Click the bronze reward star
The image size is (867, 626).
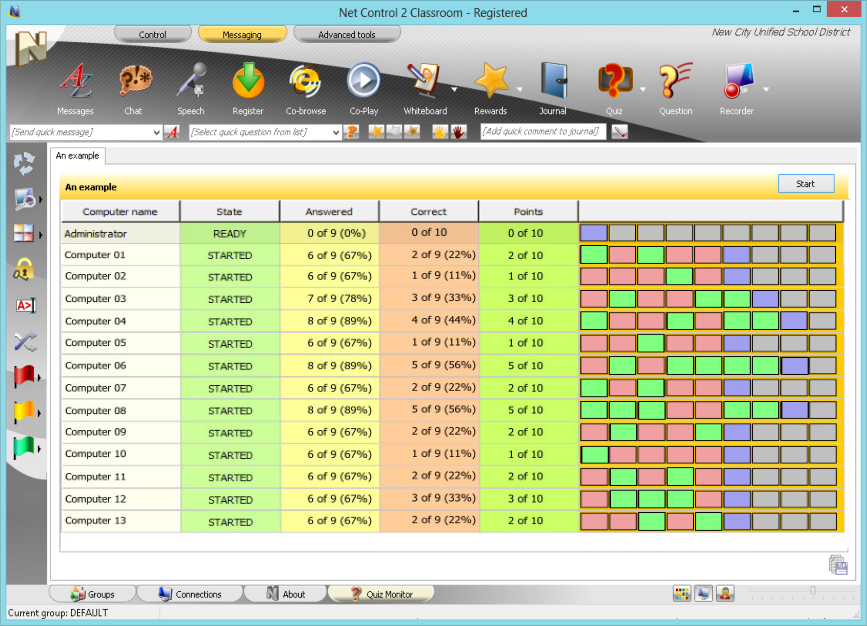(412, 132)
